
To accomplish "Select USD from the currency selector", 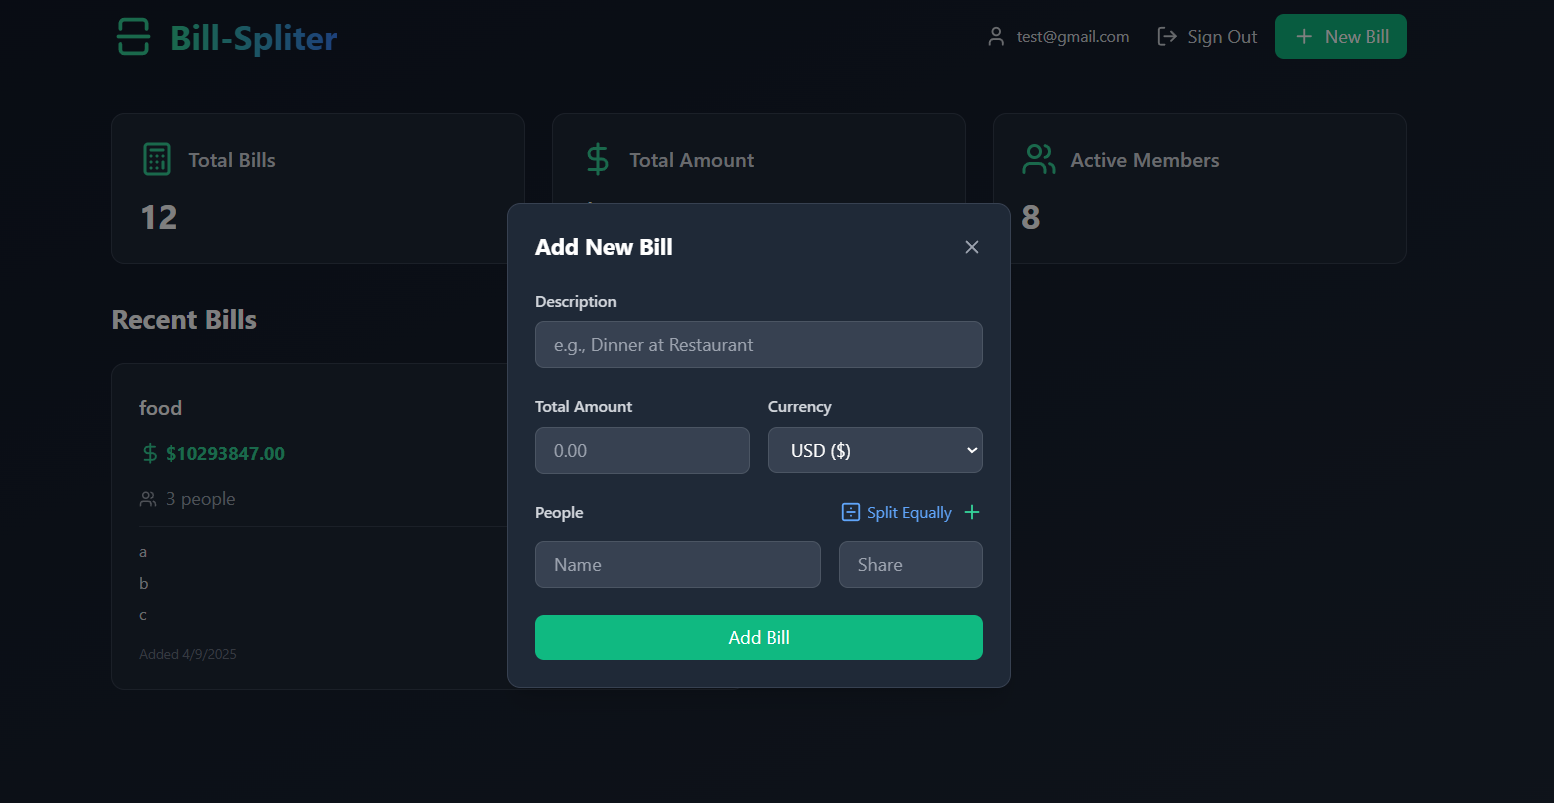I will point(875,450).
